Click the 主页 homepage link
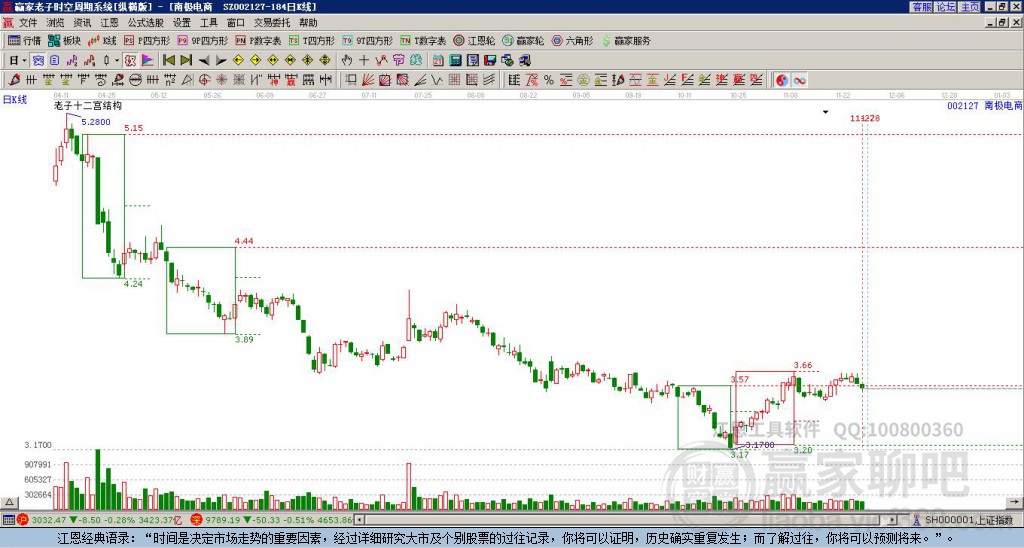1024x548 pixels. (x=969, y=7)
